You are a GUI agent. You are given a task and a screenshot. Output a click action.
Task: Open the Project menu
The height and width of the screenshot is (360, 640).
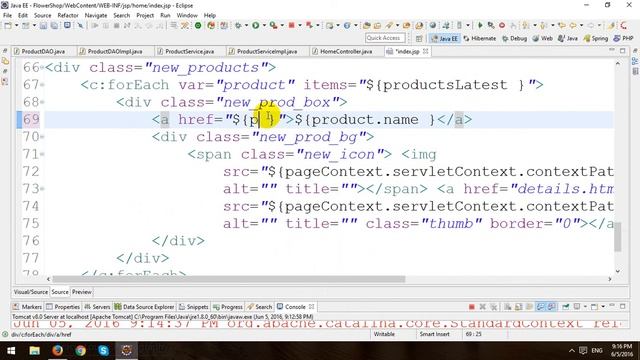point(145,15)
